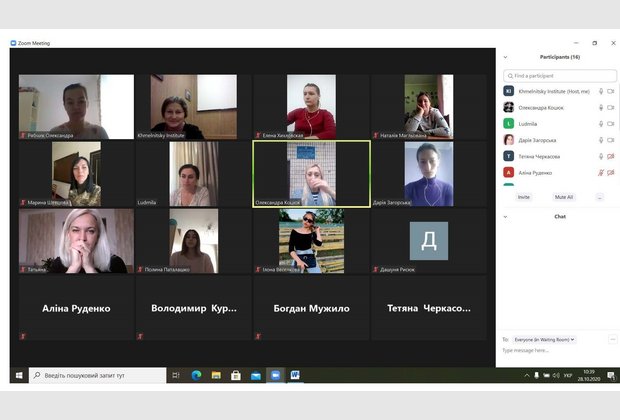620x420 pixels.
Task: Select Володимир Кур... name-only tile
Action: point(194,308)
